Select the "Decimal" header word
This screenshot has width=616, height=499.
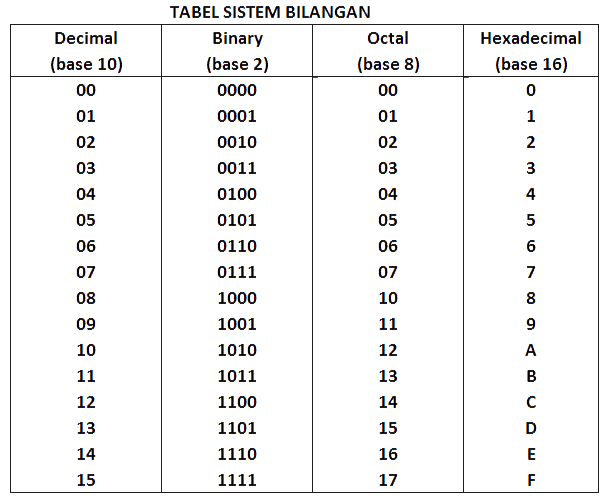coord(86,38)
